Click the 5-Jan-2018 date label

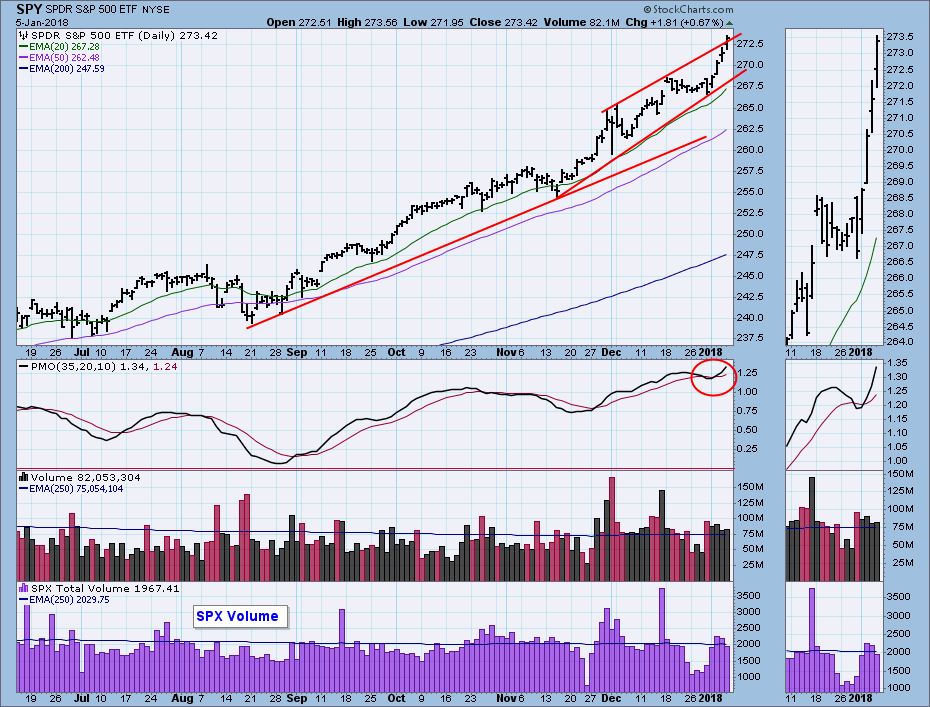[x=42, y=23]
